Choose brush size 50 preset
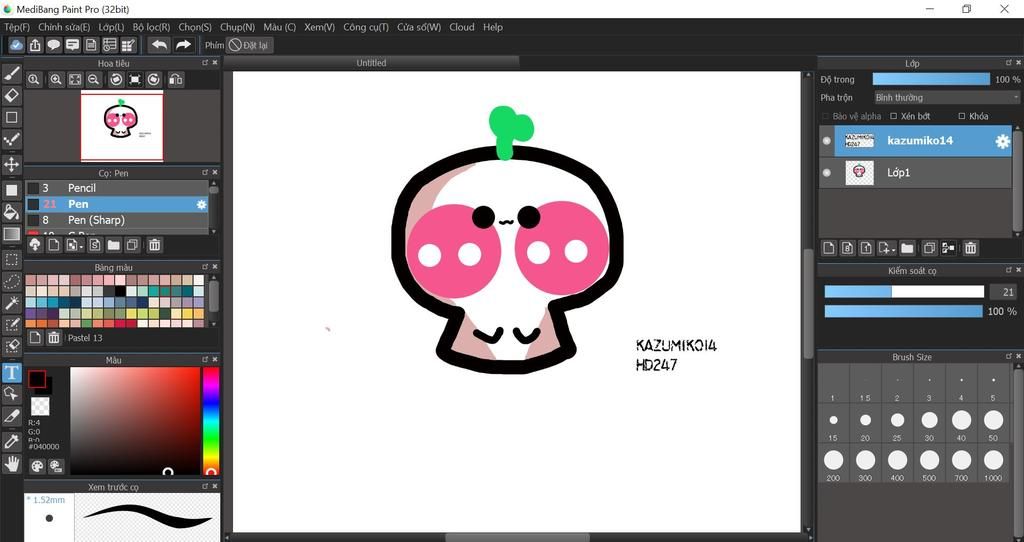Image resolution: width=1024 pixels, height=542 pixels. coord(993,424)
